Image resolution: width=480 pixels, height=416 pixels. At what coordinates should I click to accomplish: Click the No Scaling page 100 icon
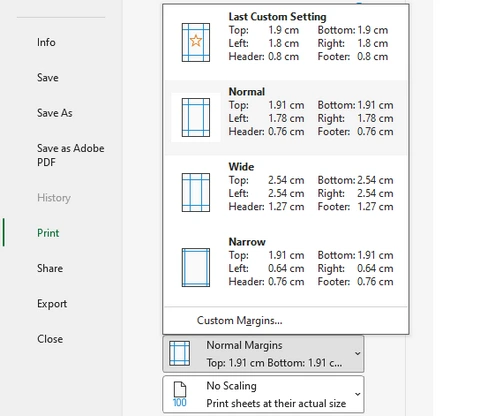[180, 394]
